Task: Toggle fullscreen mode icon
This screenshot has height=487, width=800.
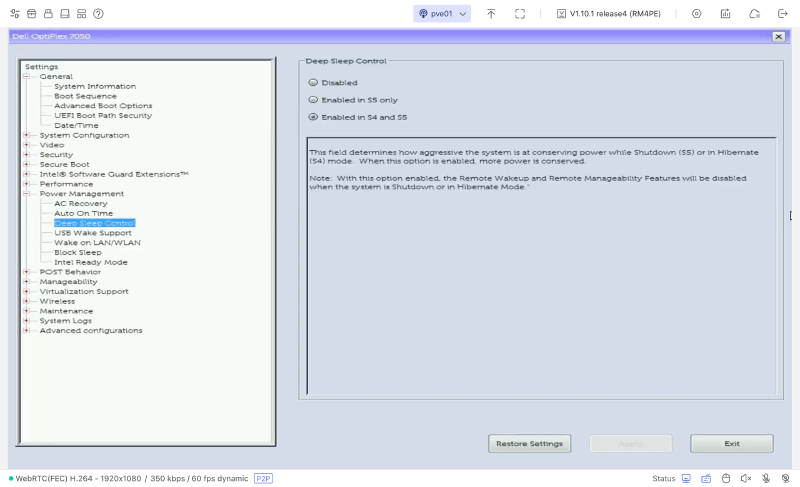Action: [x=520, y=14]
